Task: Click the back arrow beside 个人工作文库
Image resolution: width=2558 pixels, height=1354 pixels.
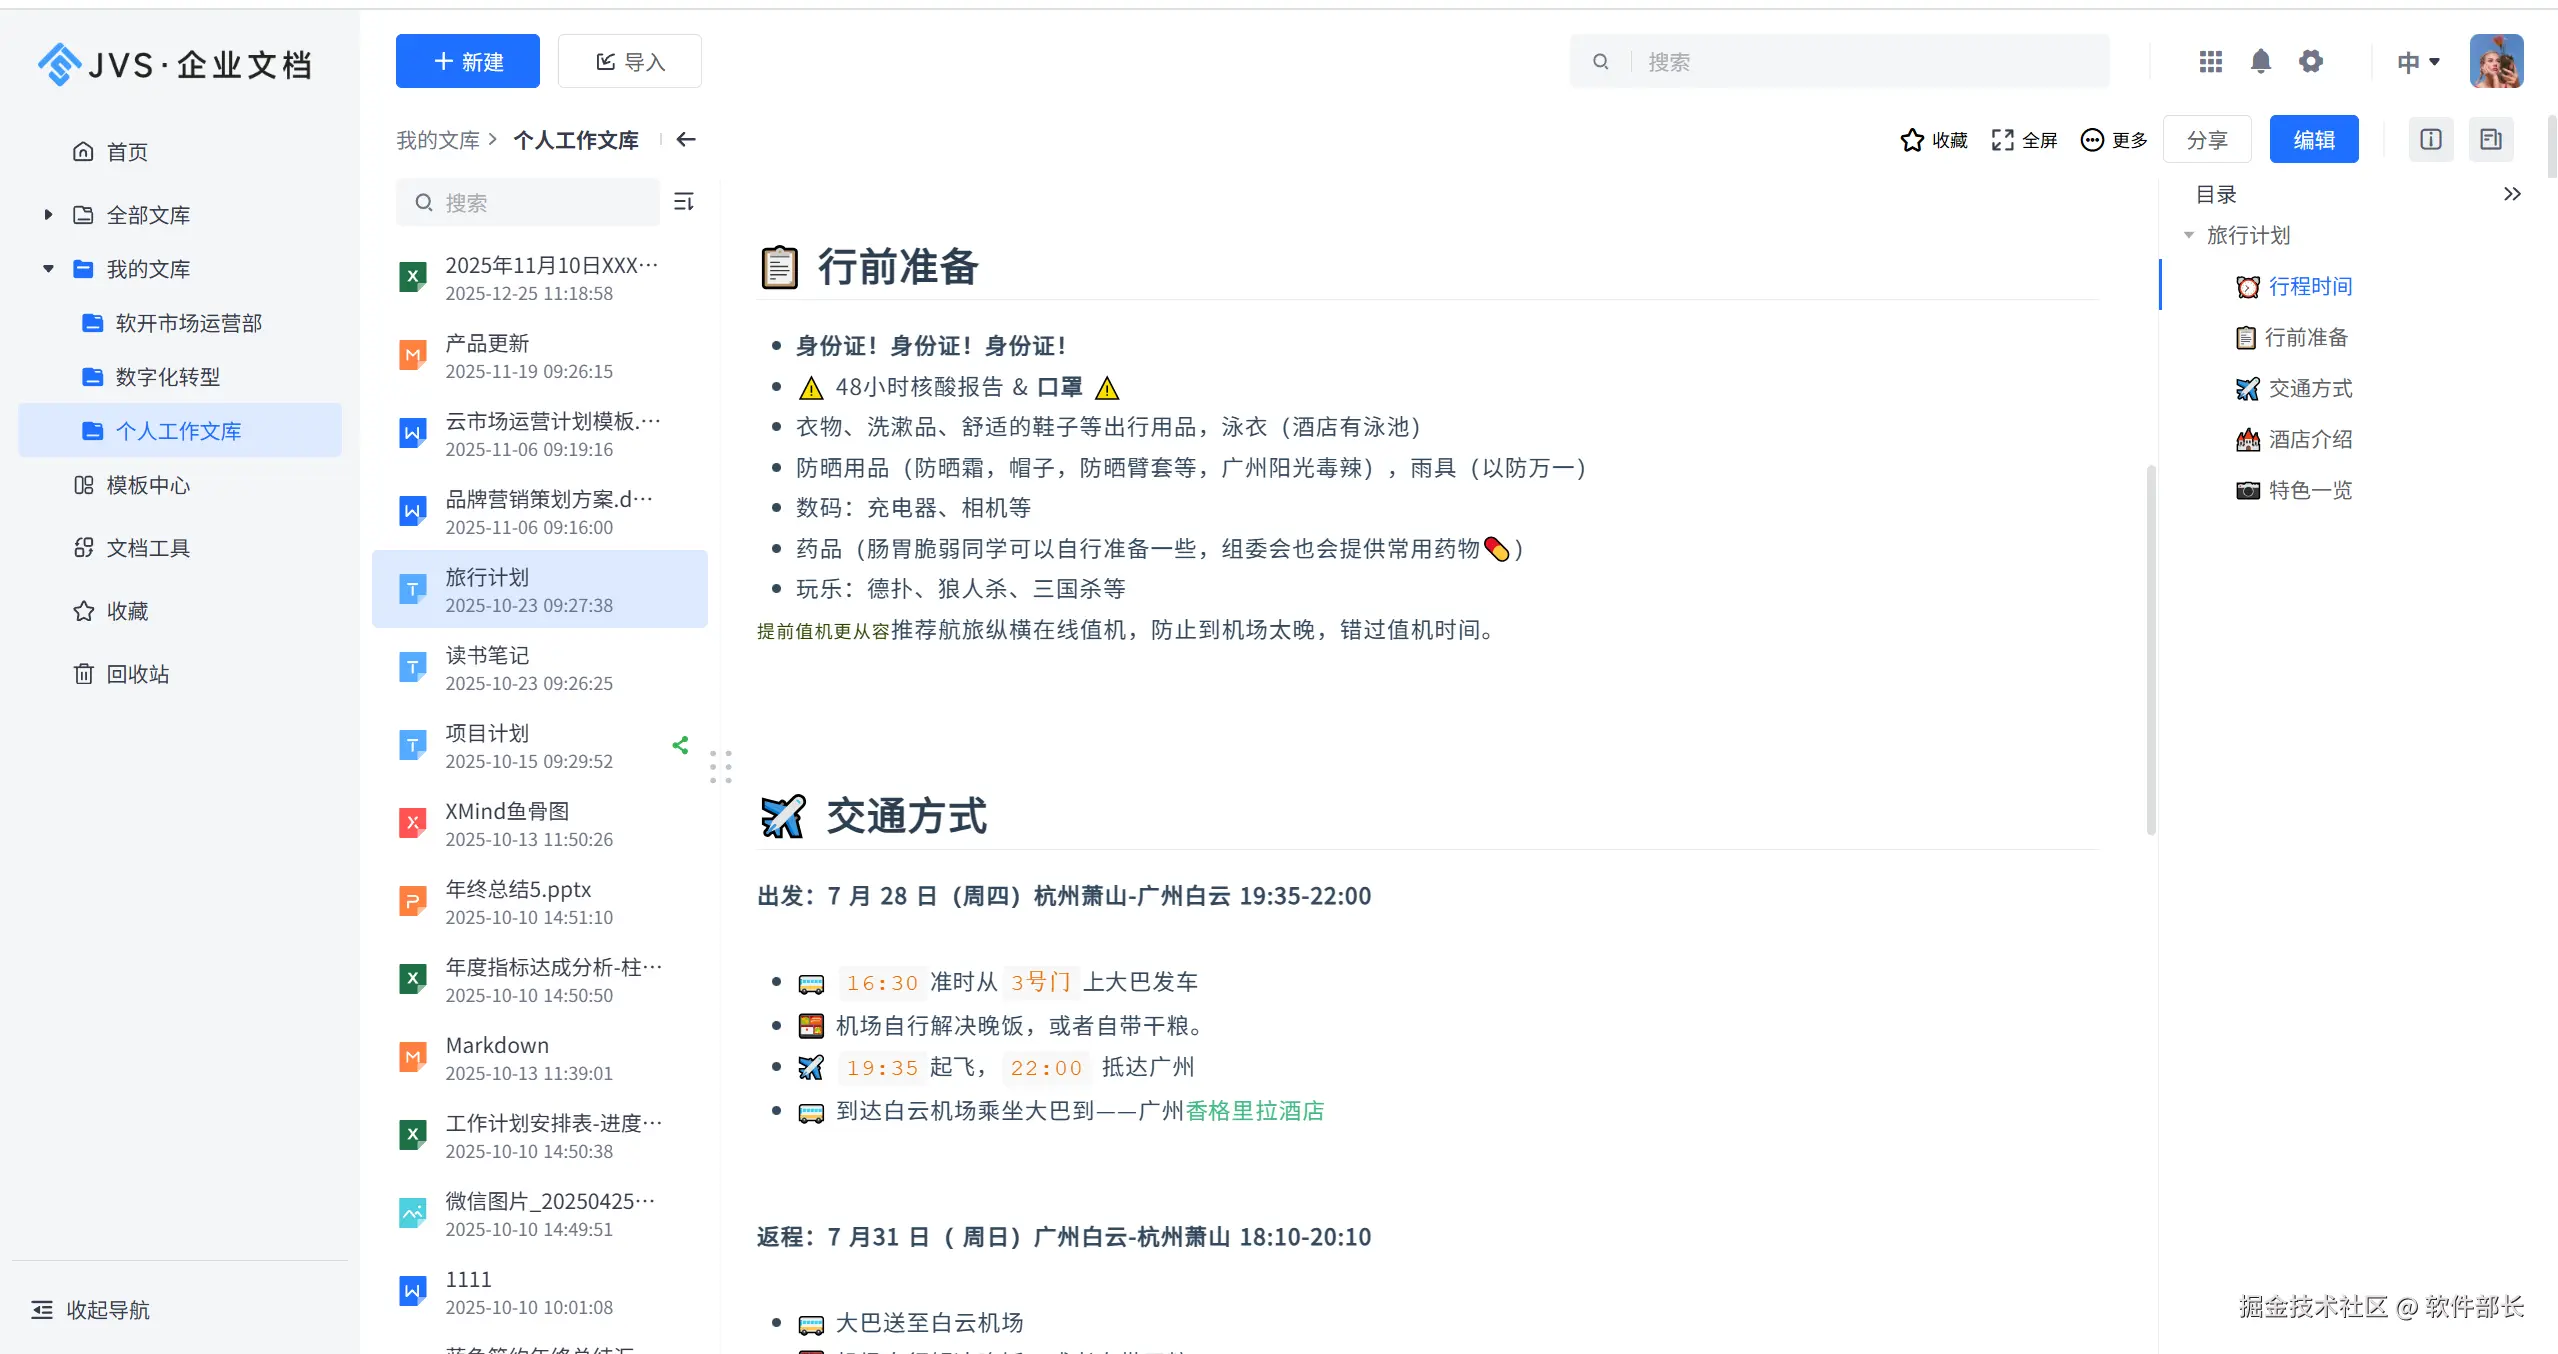Action: 686,140
